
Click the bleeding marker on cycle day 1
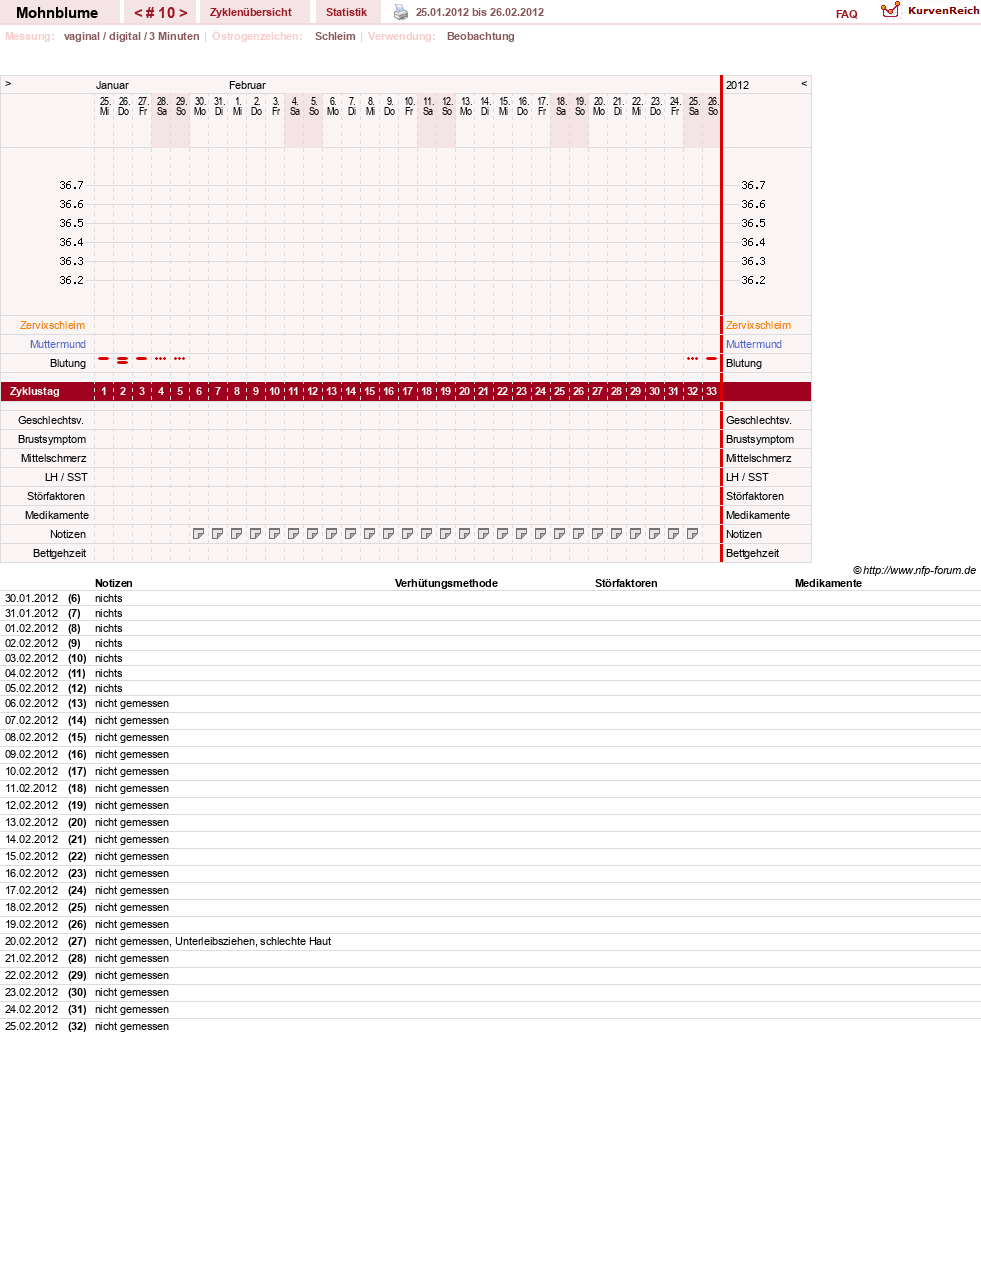coord(104,358)
